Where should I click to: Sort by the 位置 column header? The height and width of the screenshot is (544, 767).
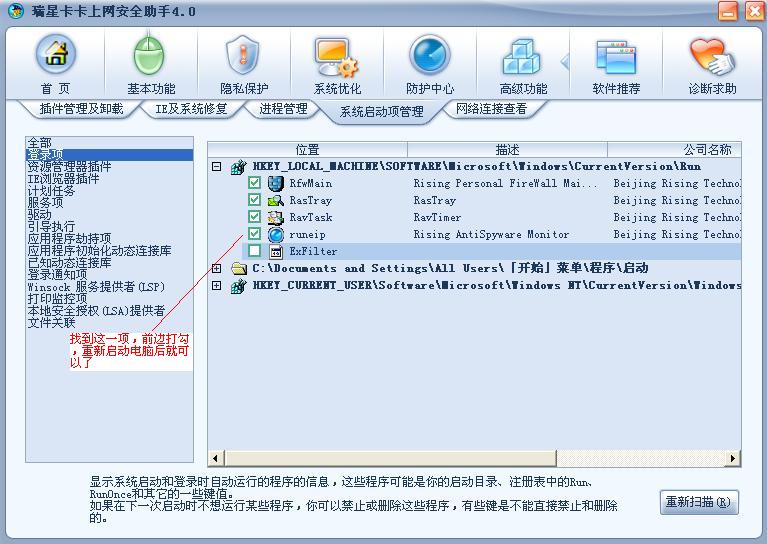[x=307, y=149]
